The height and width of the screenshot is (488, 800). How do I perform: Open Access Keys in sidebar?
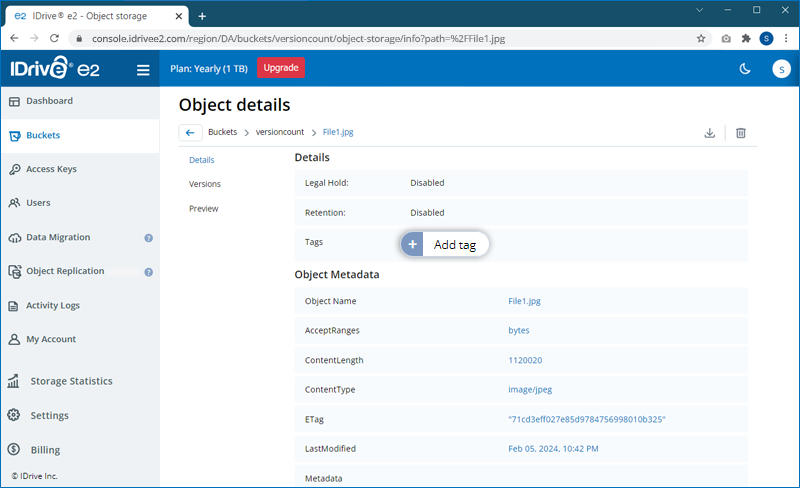pos(51,169)
